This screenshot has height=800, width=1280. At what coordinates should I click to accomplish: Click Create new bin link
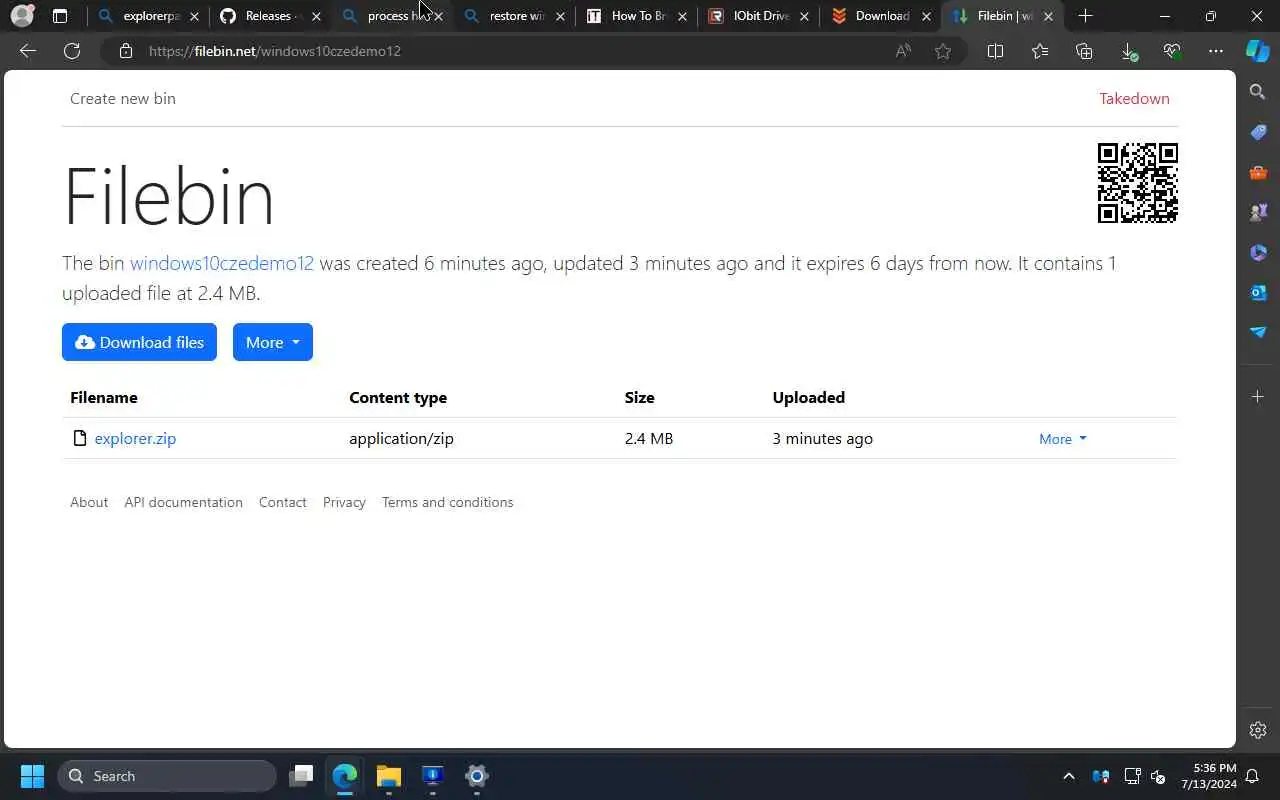click(123, 98)
